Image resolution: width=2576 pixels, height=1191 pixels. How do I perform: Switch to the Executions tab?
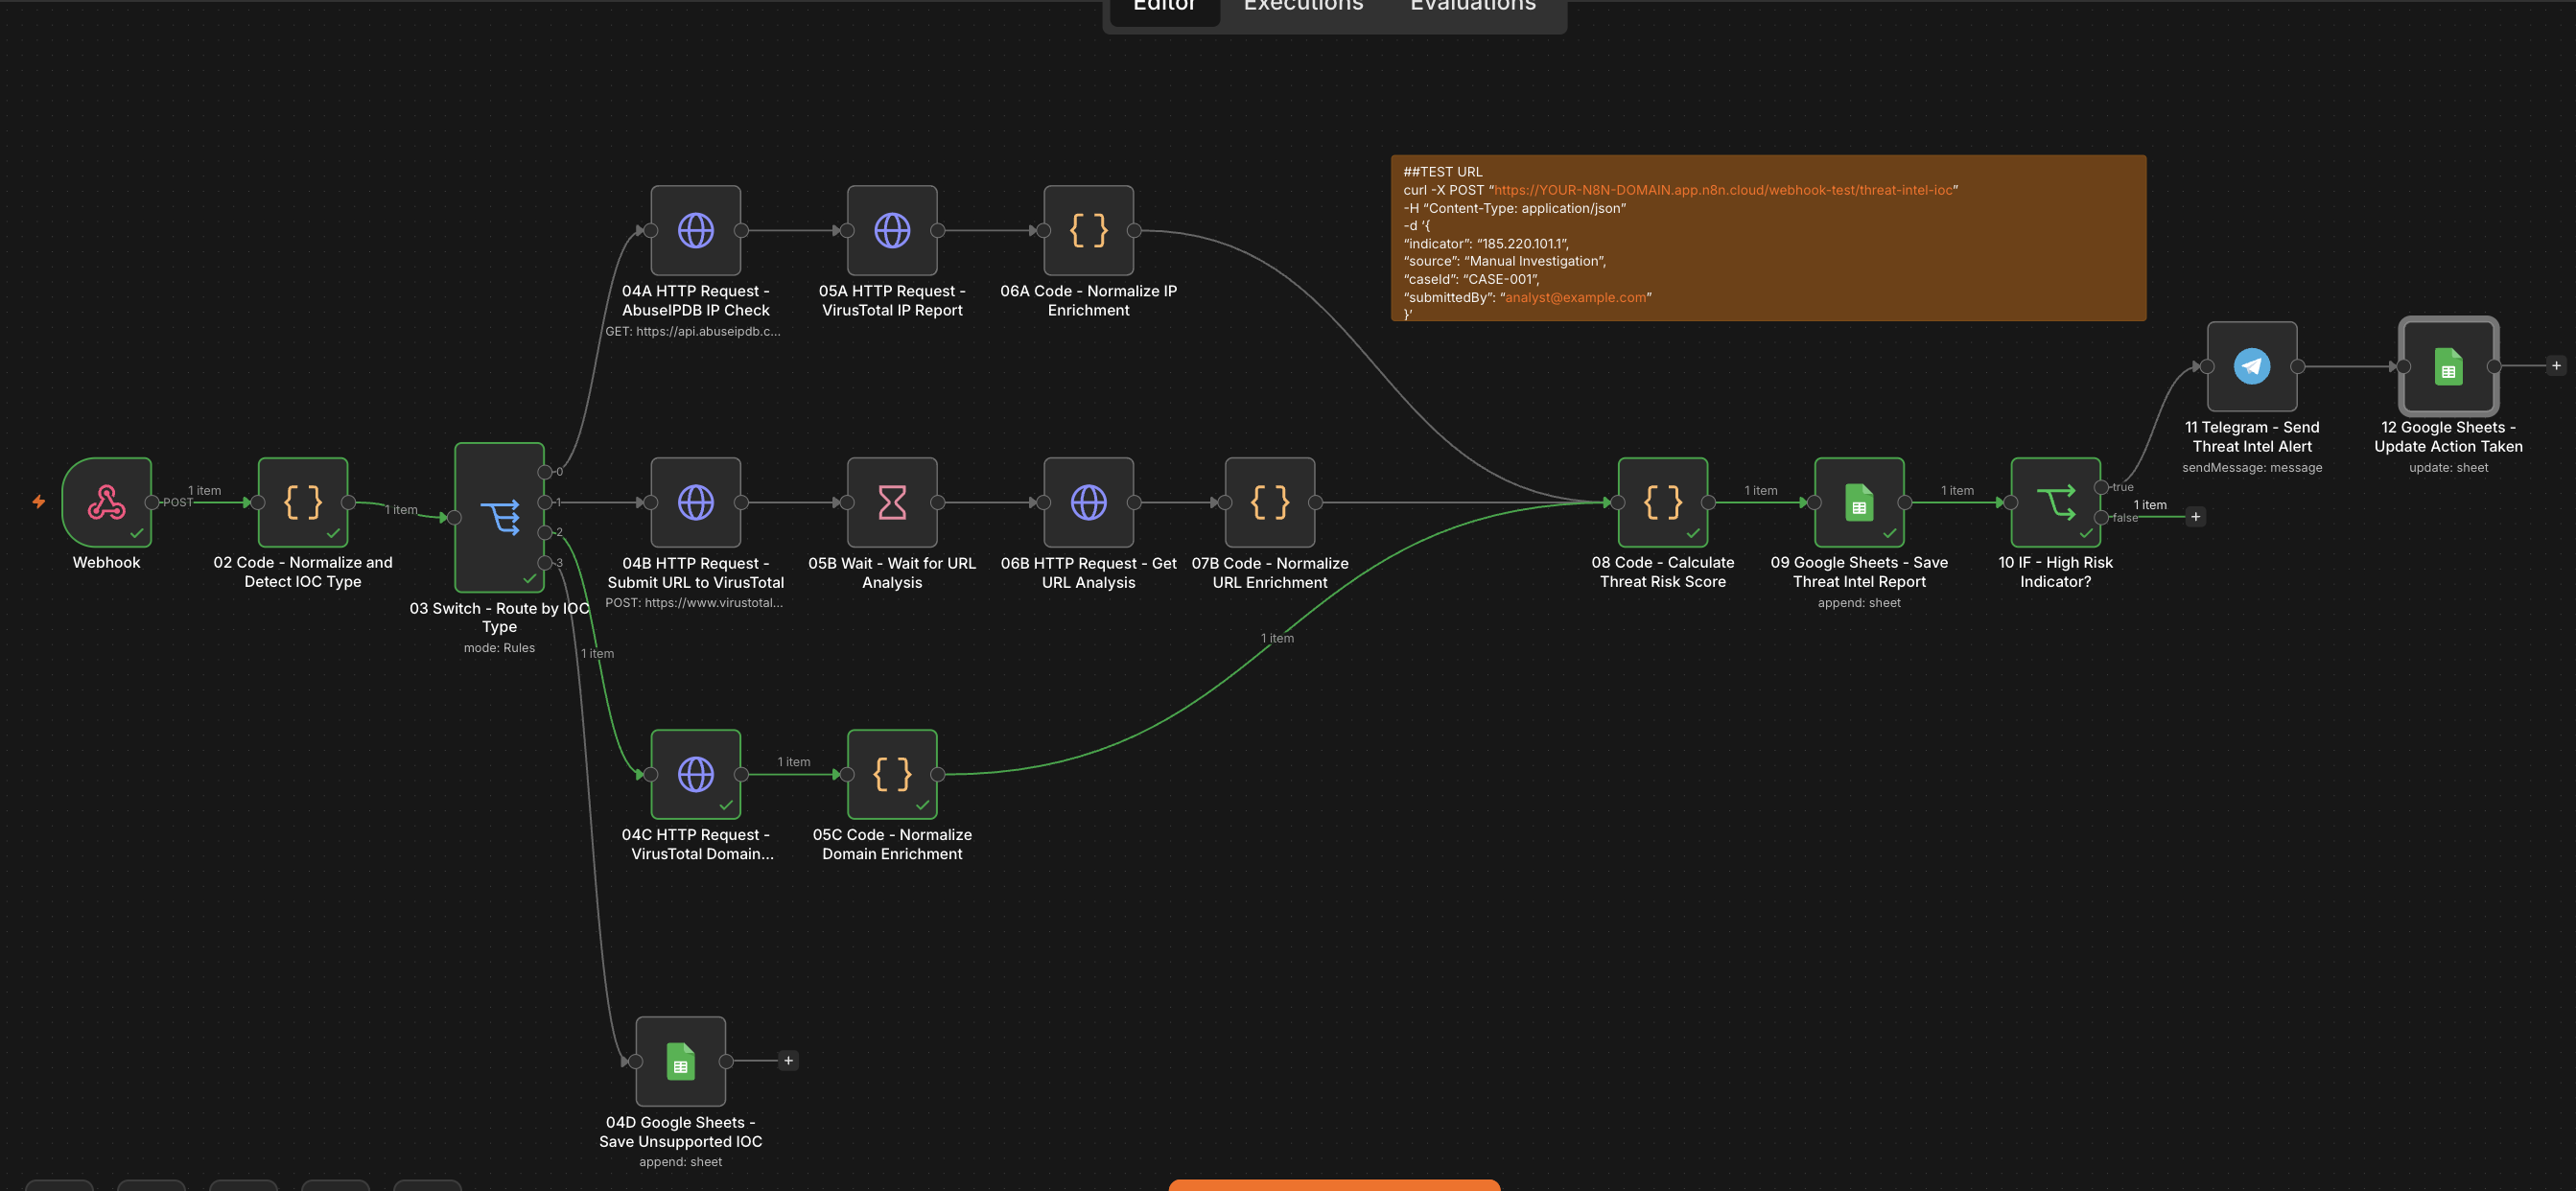pyautogui.click(x=1303, y=6)
